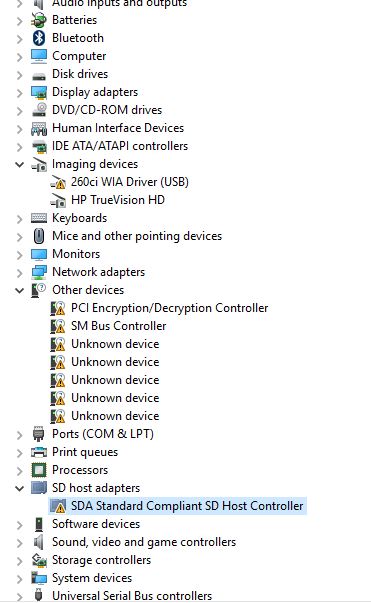Expand Universal Serial Bus controllers
The height and width of the screenshot is (603, 371).
(x=20, y=596)
